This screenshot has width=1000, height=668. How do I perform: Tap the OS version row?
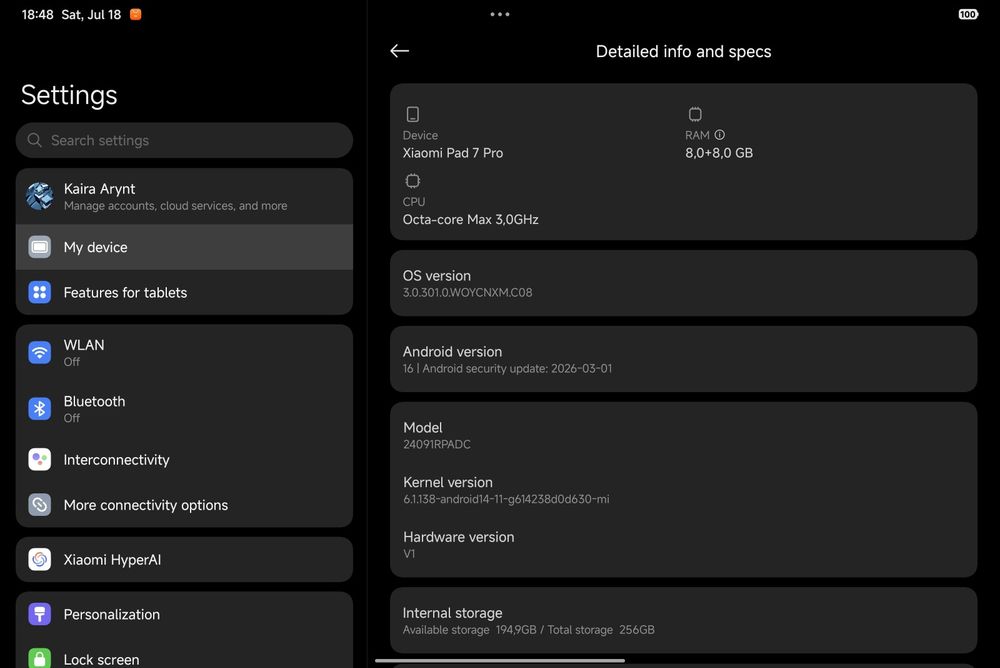pyautogui.click(x=683, y=283)
